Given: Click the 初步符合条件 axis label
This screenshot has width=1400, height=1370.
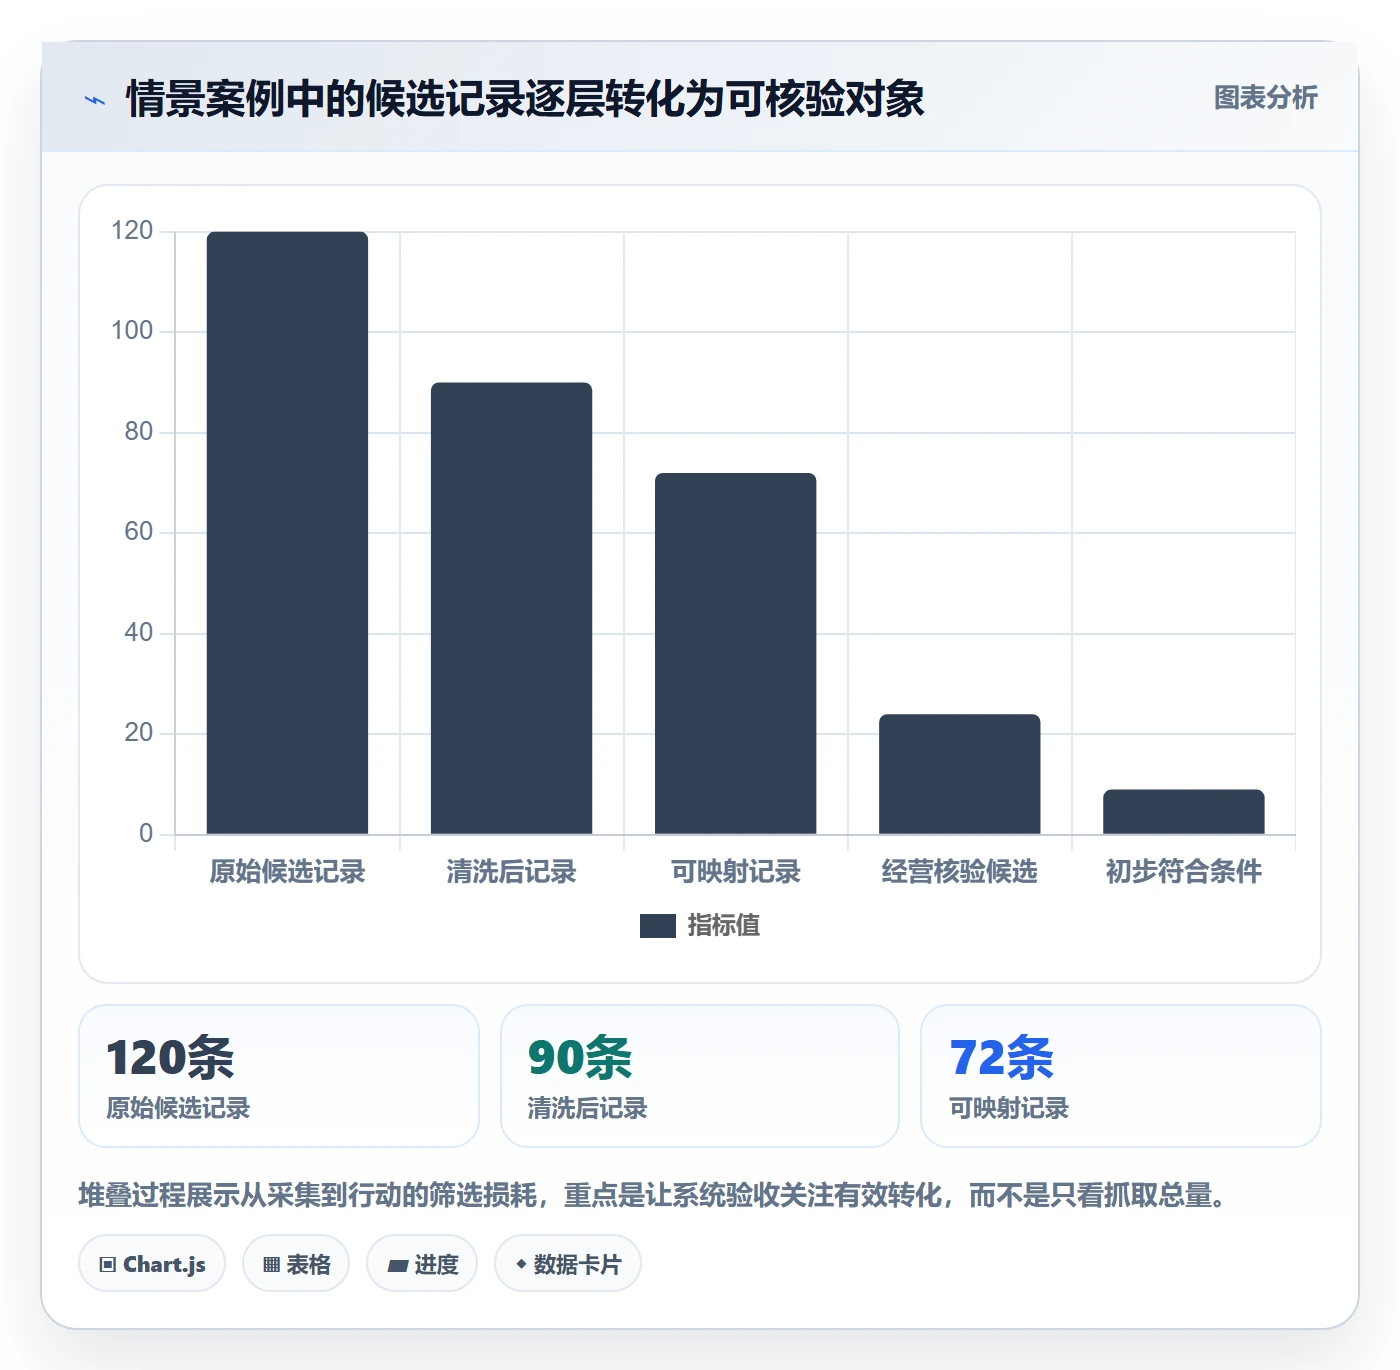Looking at the screenshot, I should [1183, 872].
